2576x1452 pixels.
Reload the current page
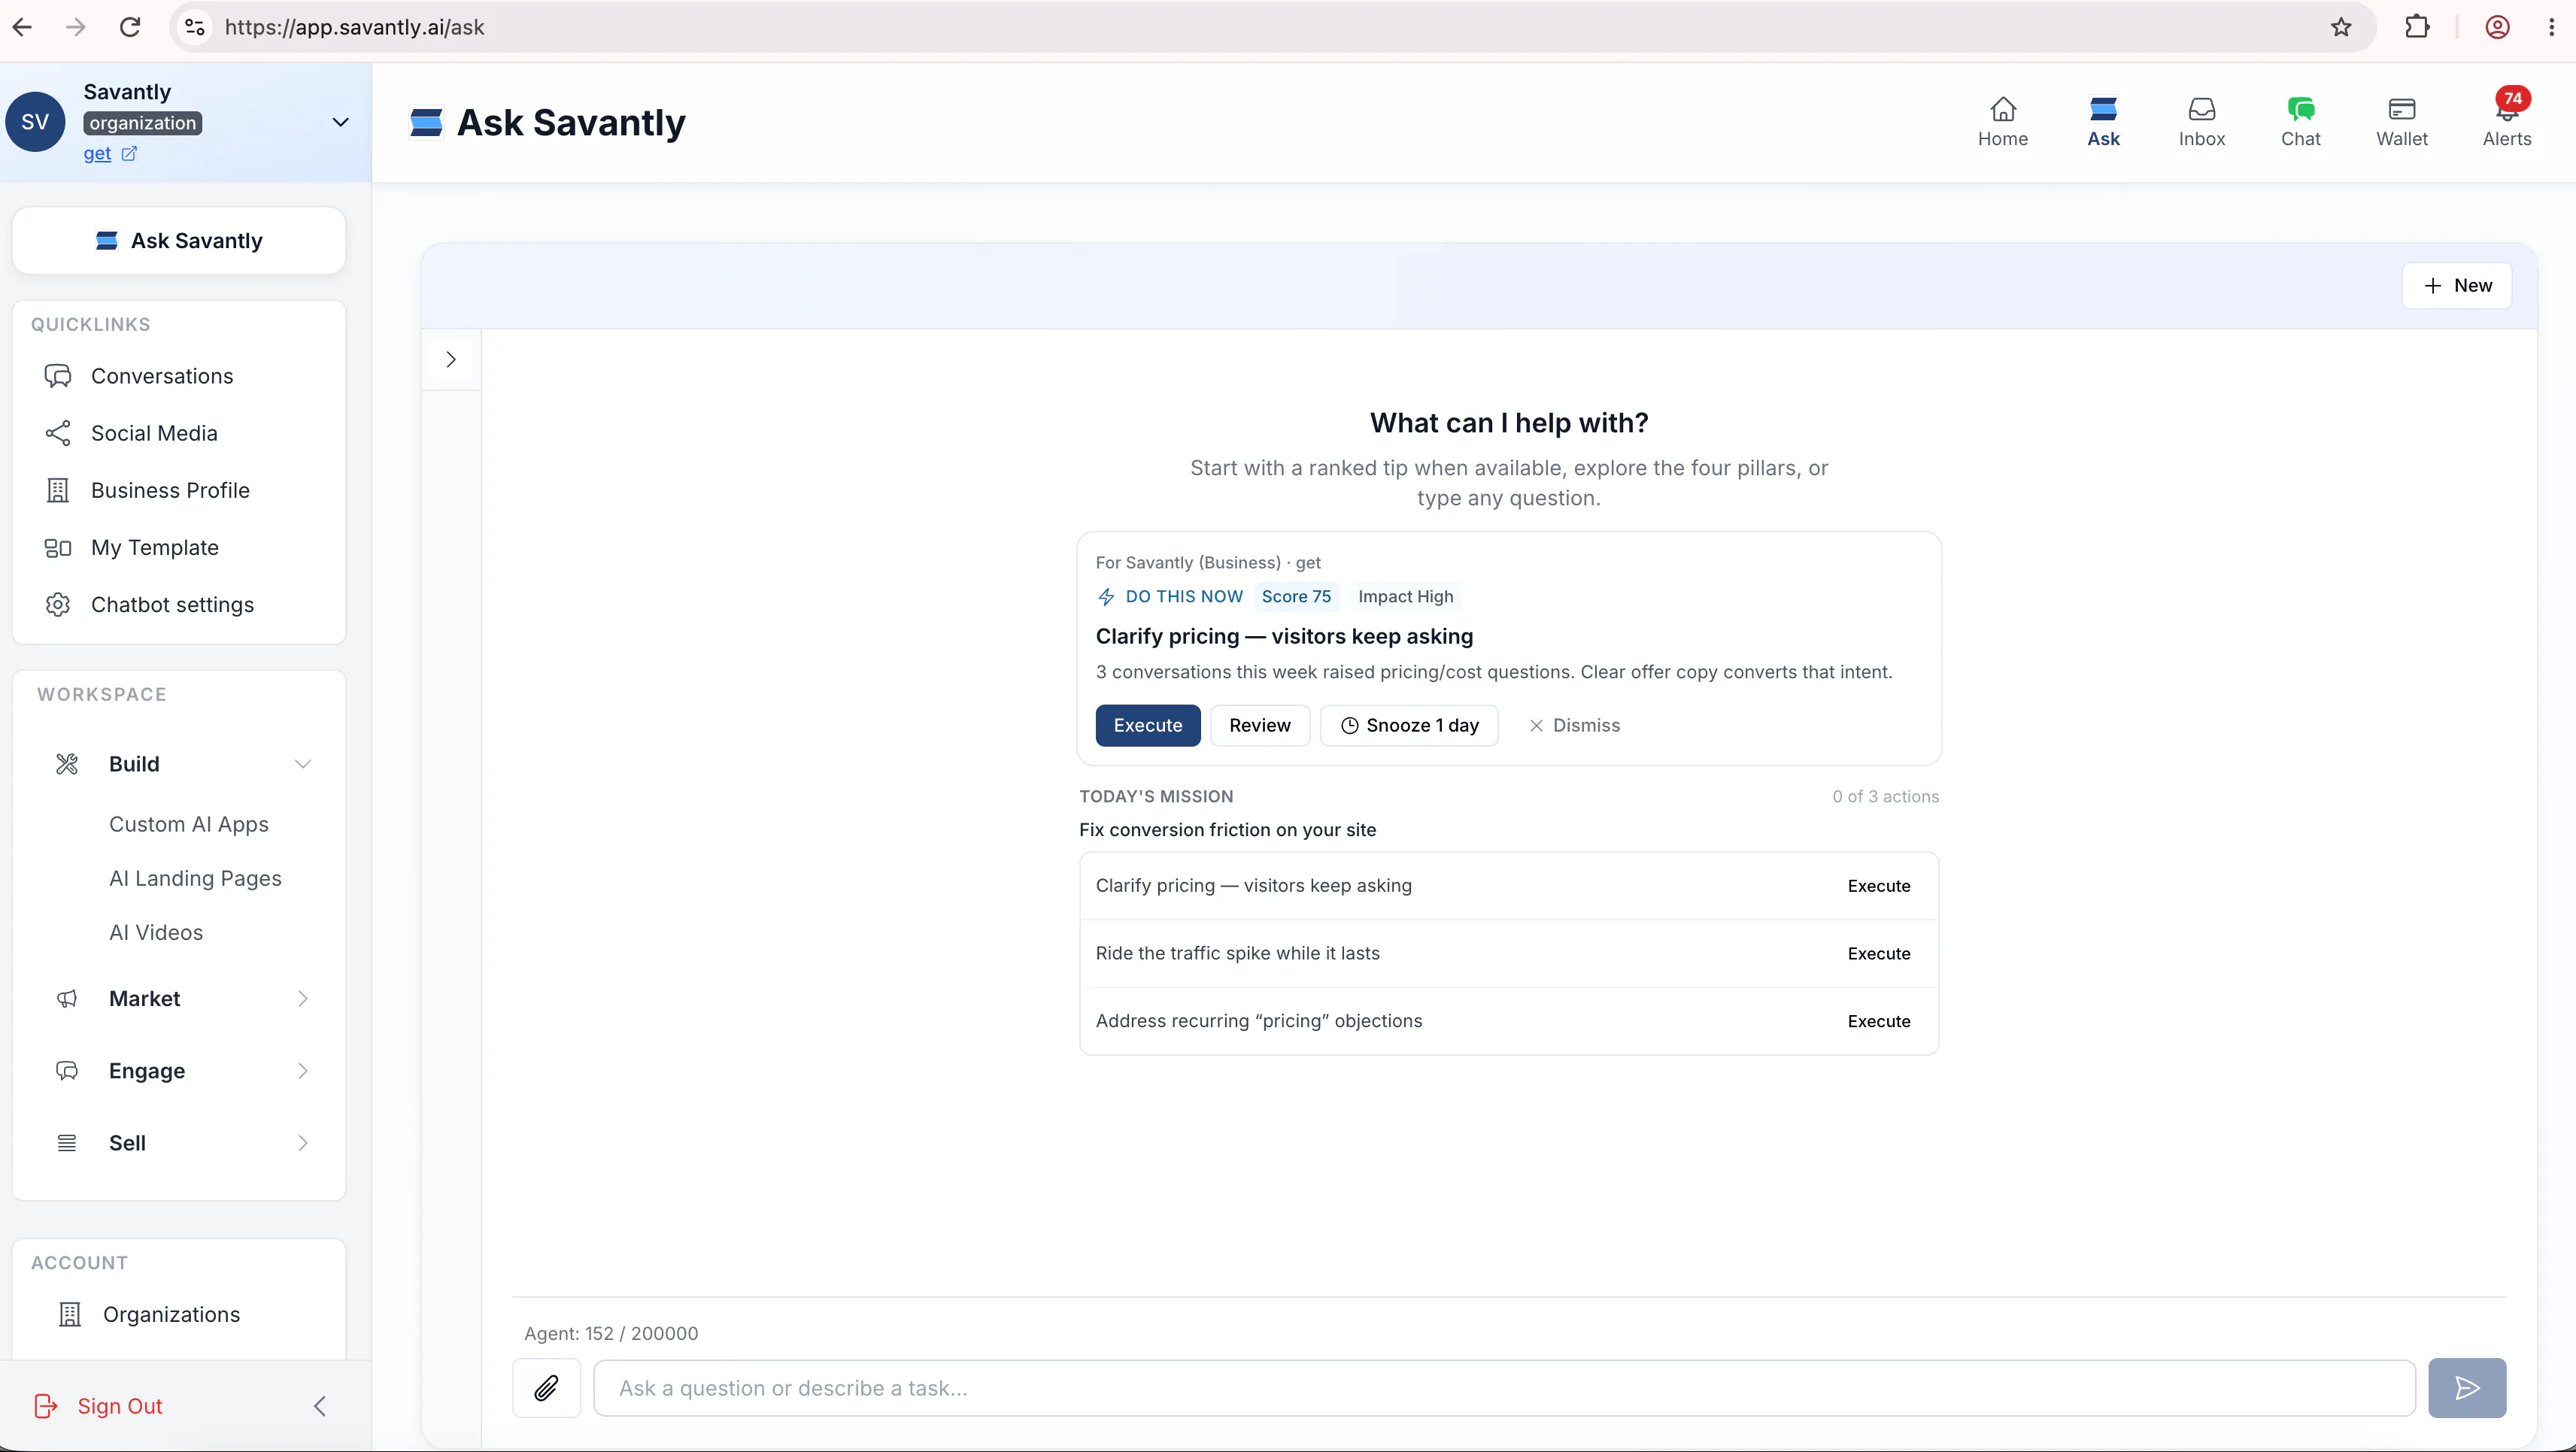click(130, 27)
